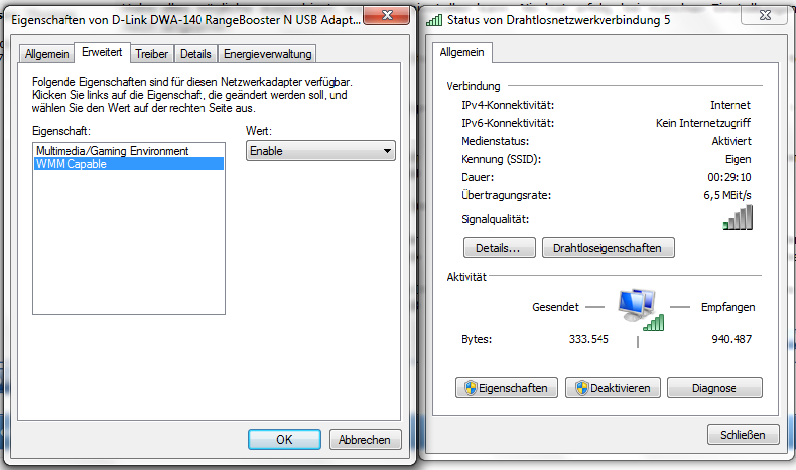Click the Medienstatus value Aktiviert
The image size is (796, 470).
tap(731, 141)
